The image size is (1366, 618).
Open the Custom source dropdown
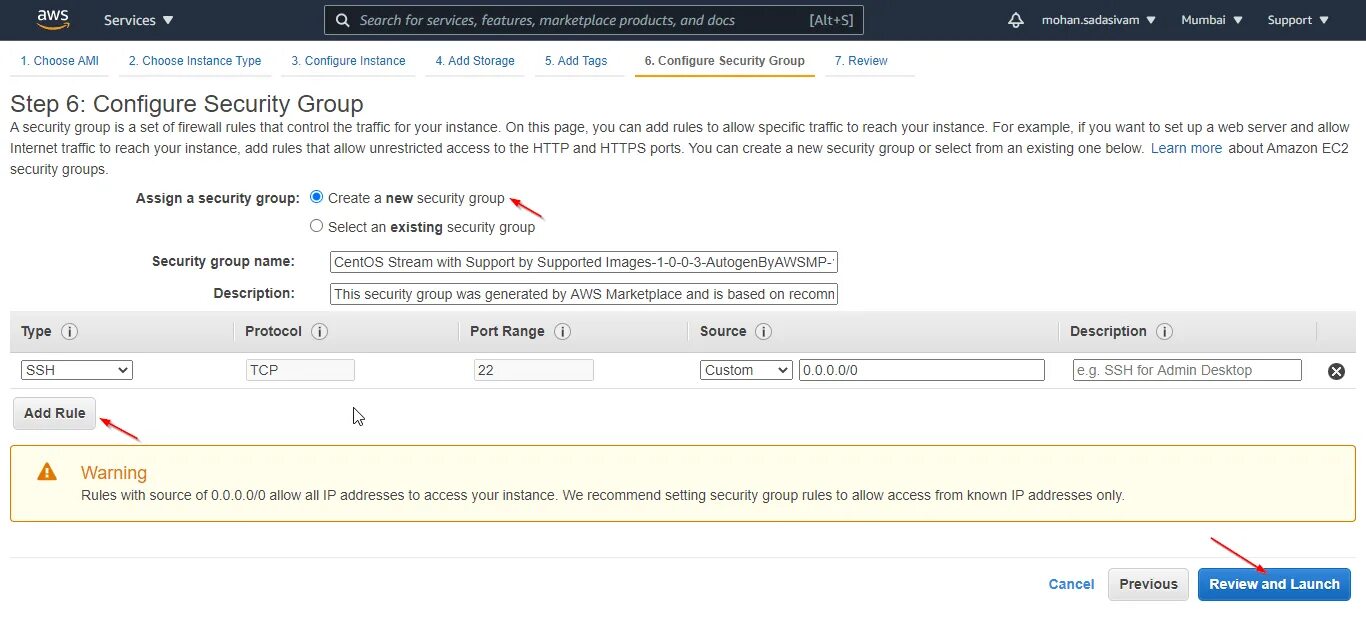pyautogui.click(x=746, y=370)
